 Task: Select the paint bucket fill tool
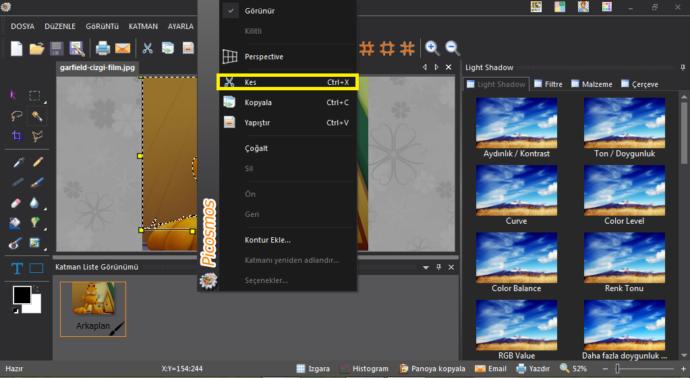point(15,224)
